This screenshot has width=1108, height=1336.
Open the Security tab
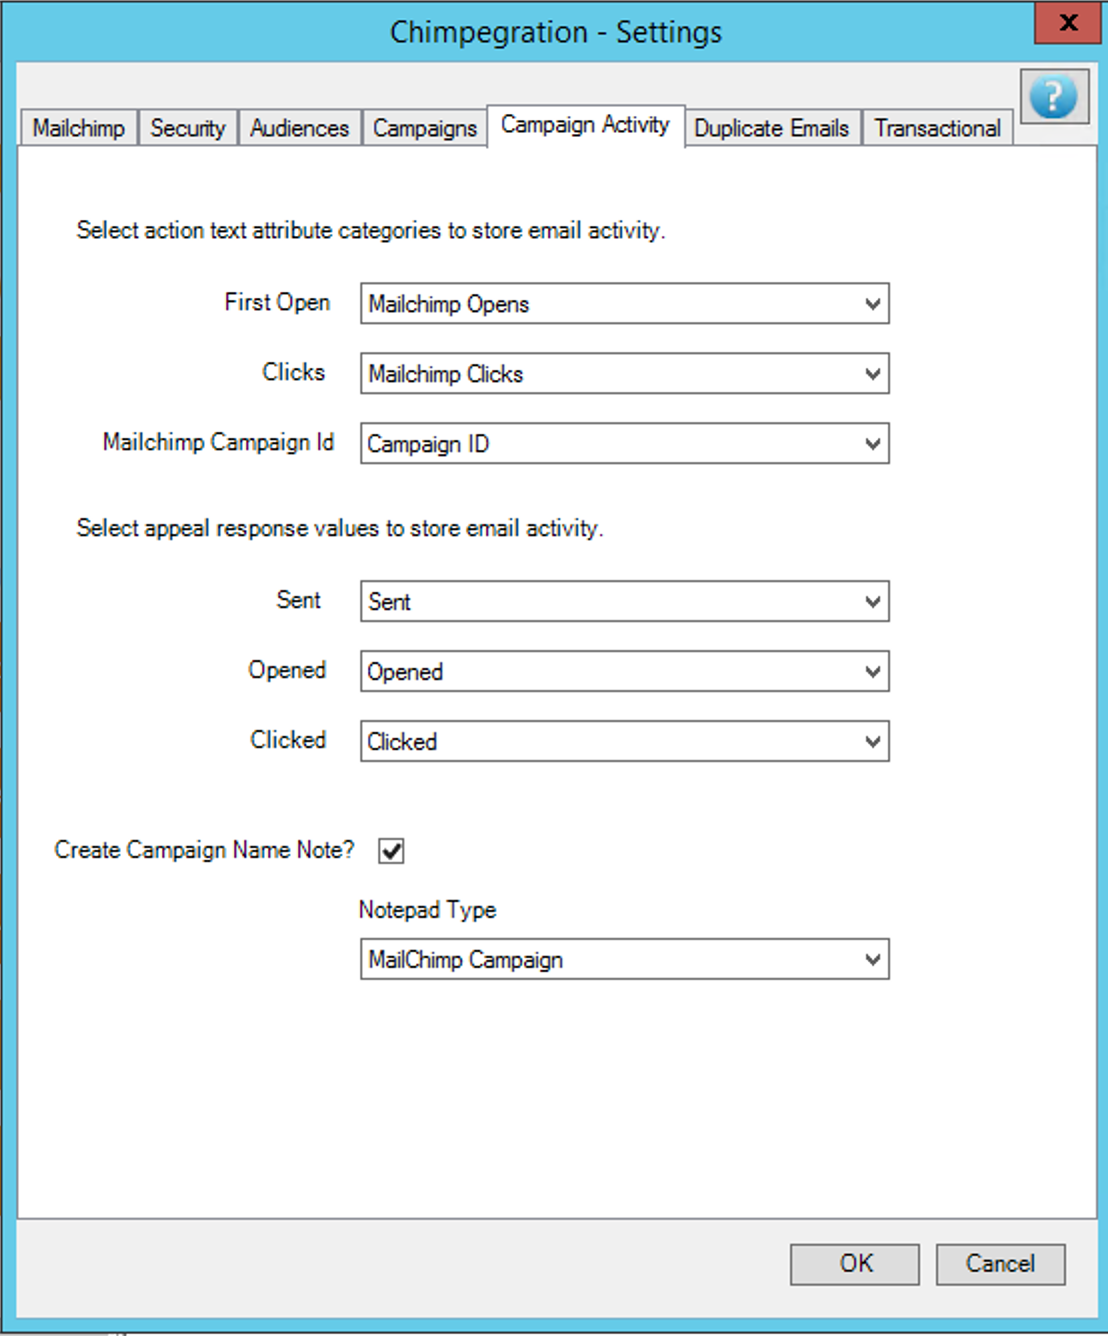click(188, 128)
